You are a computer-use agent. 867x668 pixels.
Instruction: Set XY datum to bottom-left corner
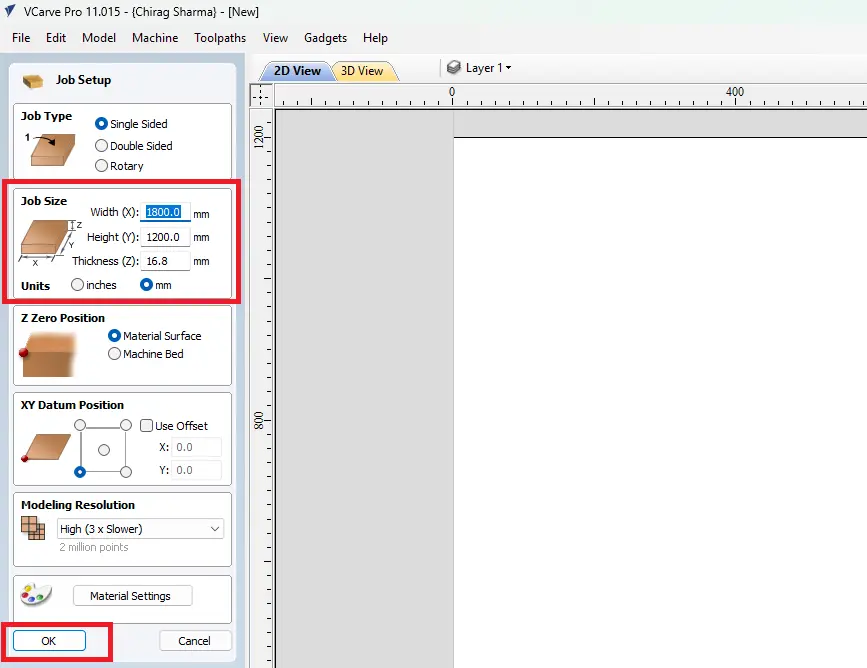80,472
